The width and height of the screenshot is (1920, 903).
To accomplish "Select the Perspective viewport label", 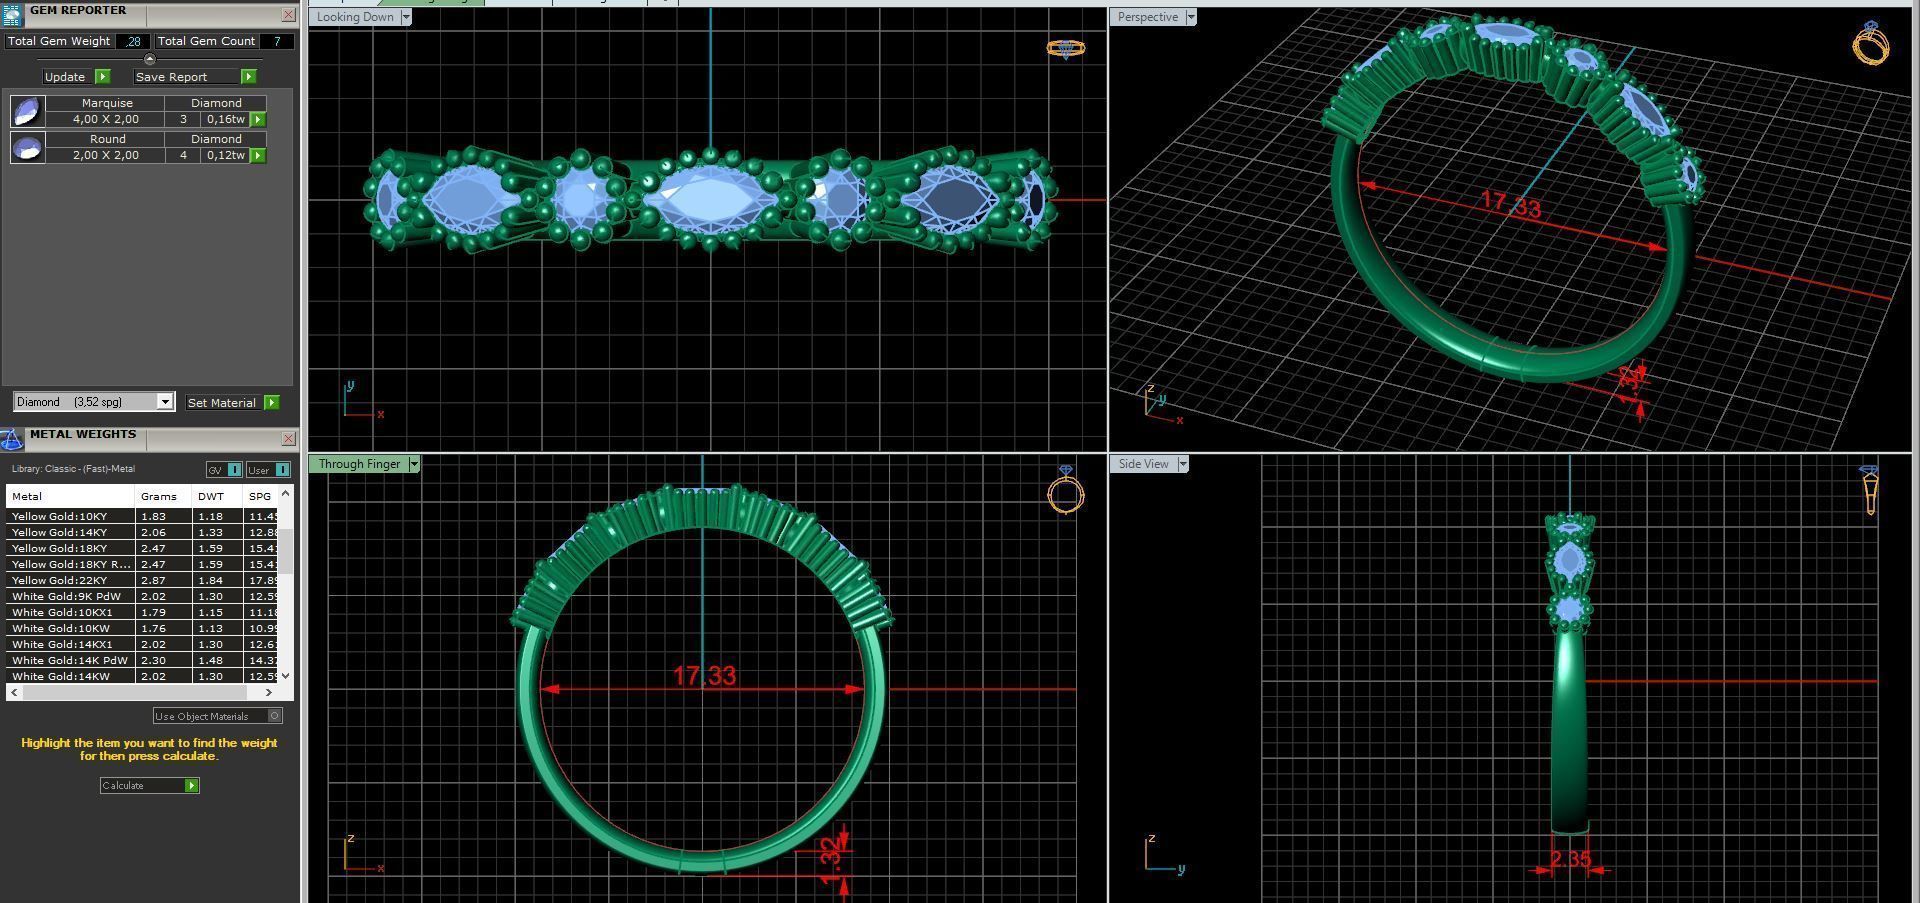I will (1147, 17).
